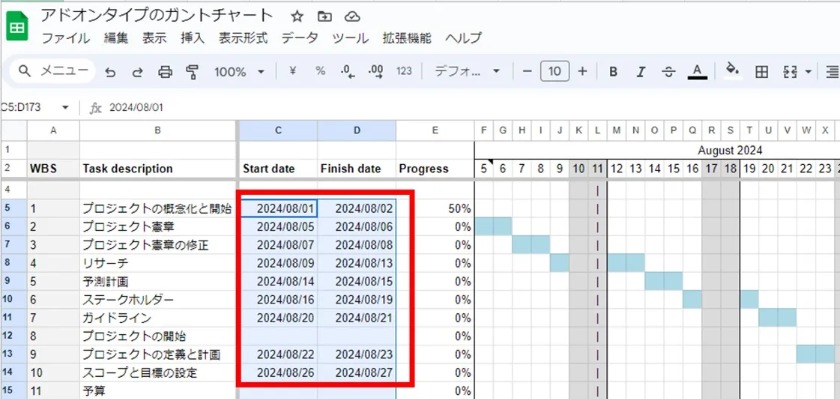Viewport: 840px width, 399px height.
Task: Toggle italic formatting
Action: 641,72
